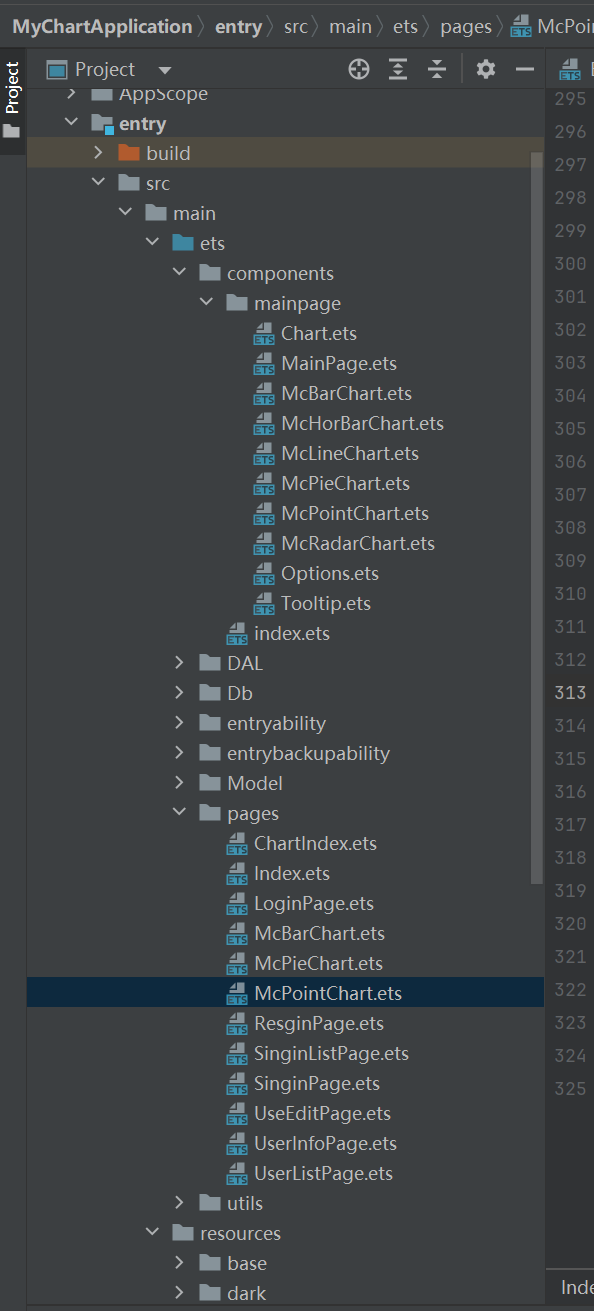Expand the AppScope folder
594x1311 pixels.
[x=70, y=94]
